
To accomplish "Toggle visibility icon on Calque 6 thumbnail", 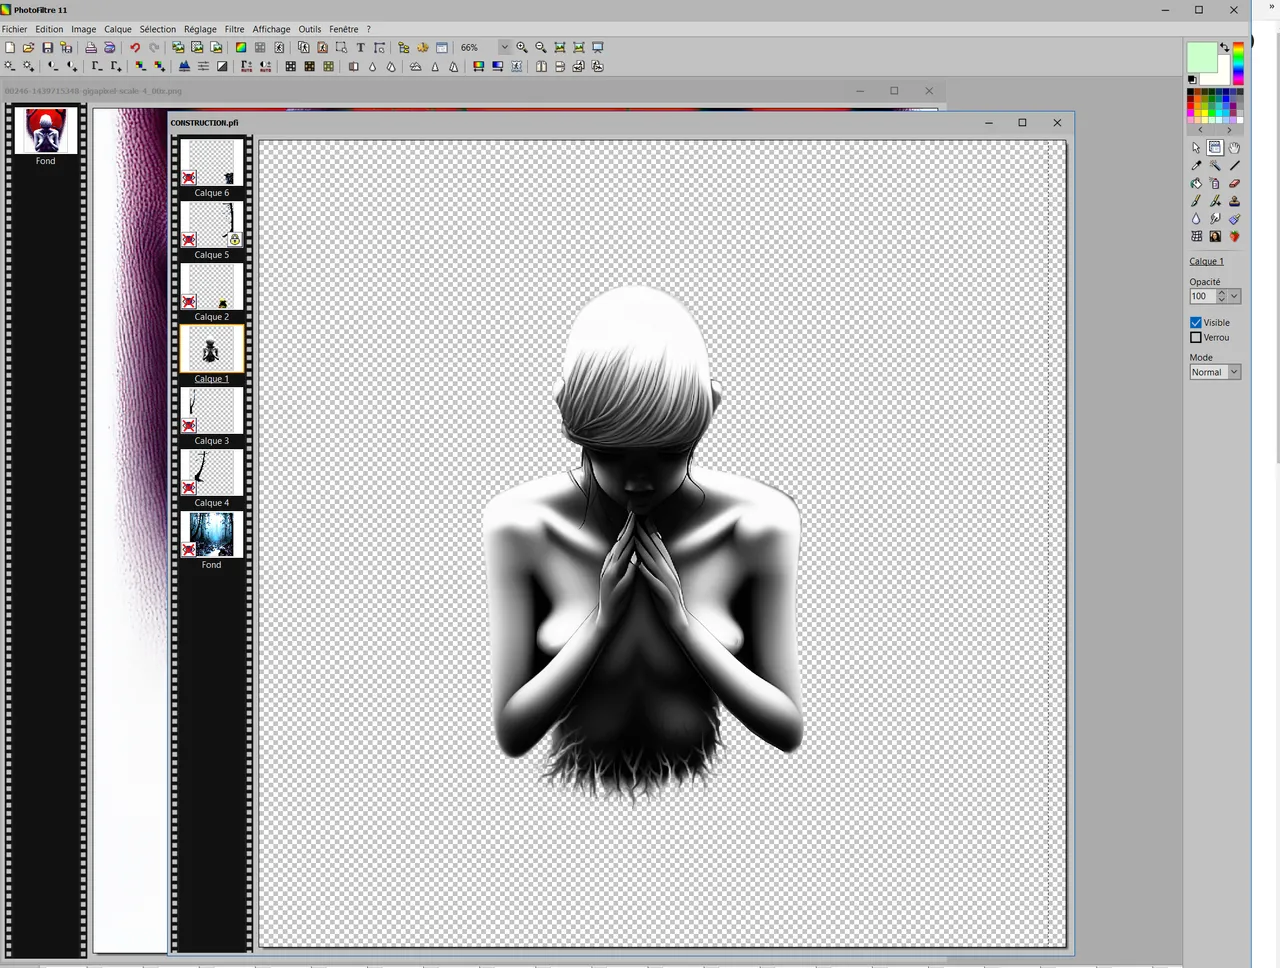I will tap(189, 178).
